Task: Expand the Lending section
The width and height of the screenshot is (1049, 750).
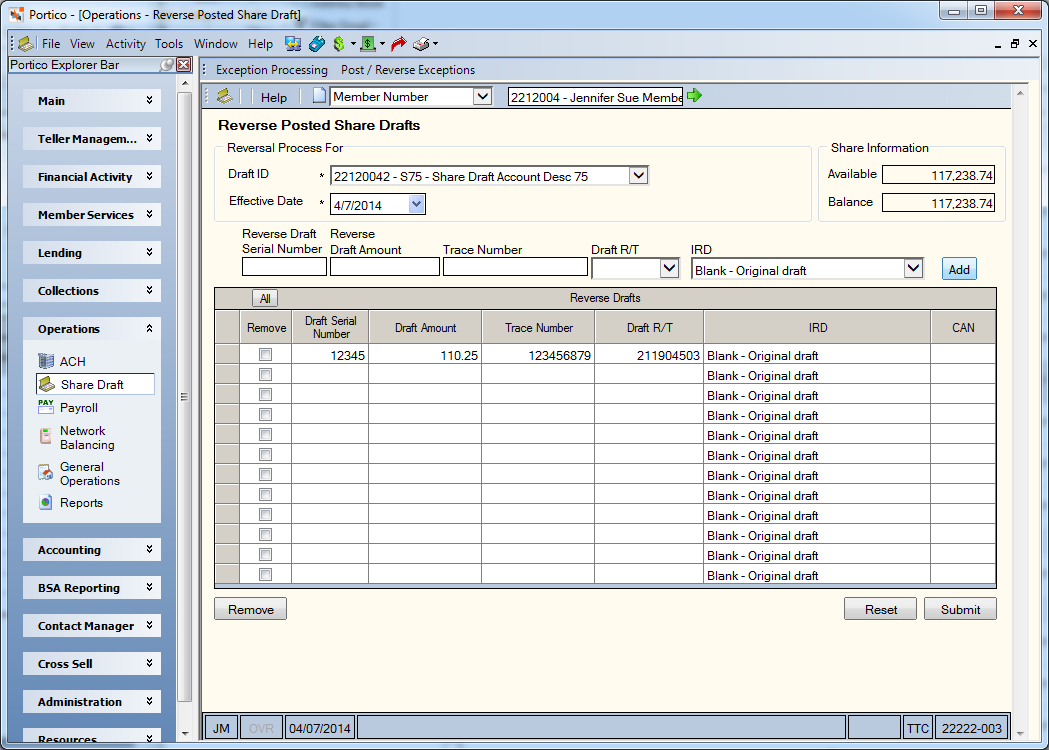Action: [92, 252]
